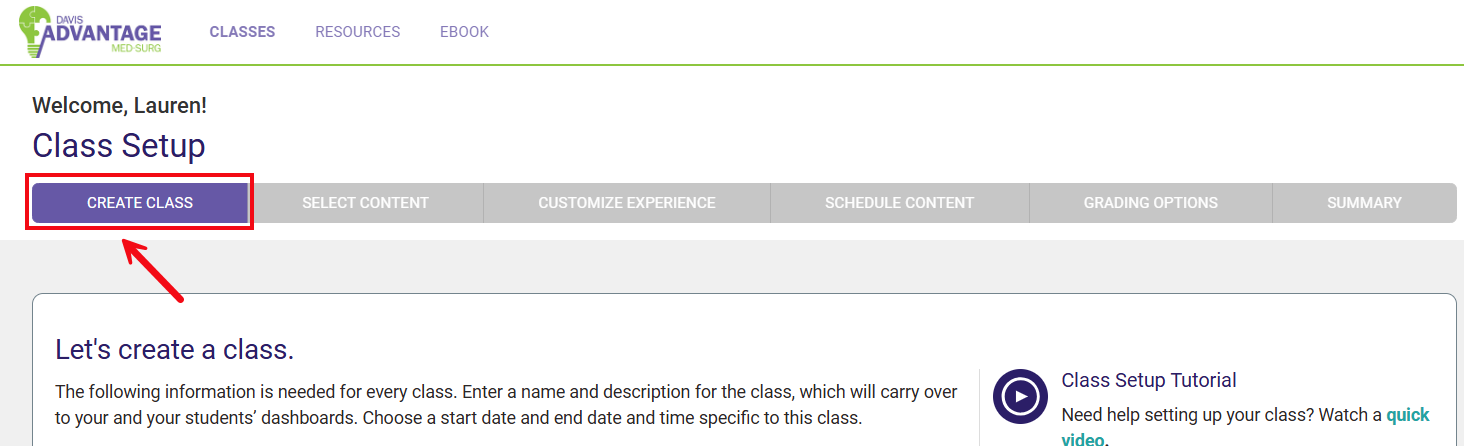Click the lightbulb icon in the logo
Viewport: 1464px width, 446px height.
coord(34,30)
